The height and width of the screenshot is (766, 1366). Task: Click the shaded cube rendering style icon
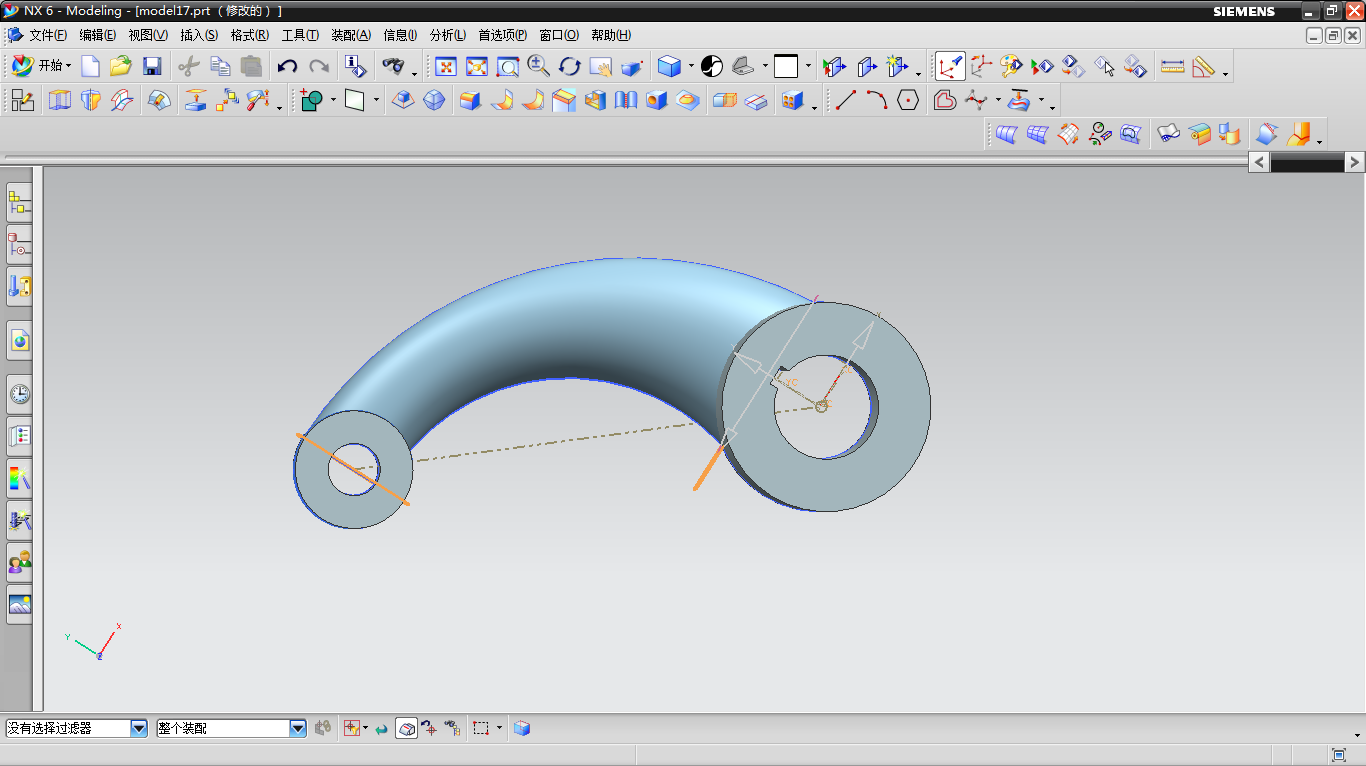[670, 67]
